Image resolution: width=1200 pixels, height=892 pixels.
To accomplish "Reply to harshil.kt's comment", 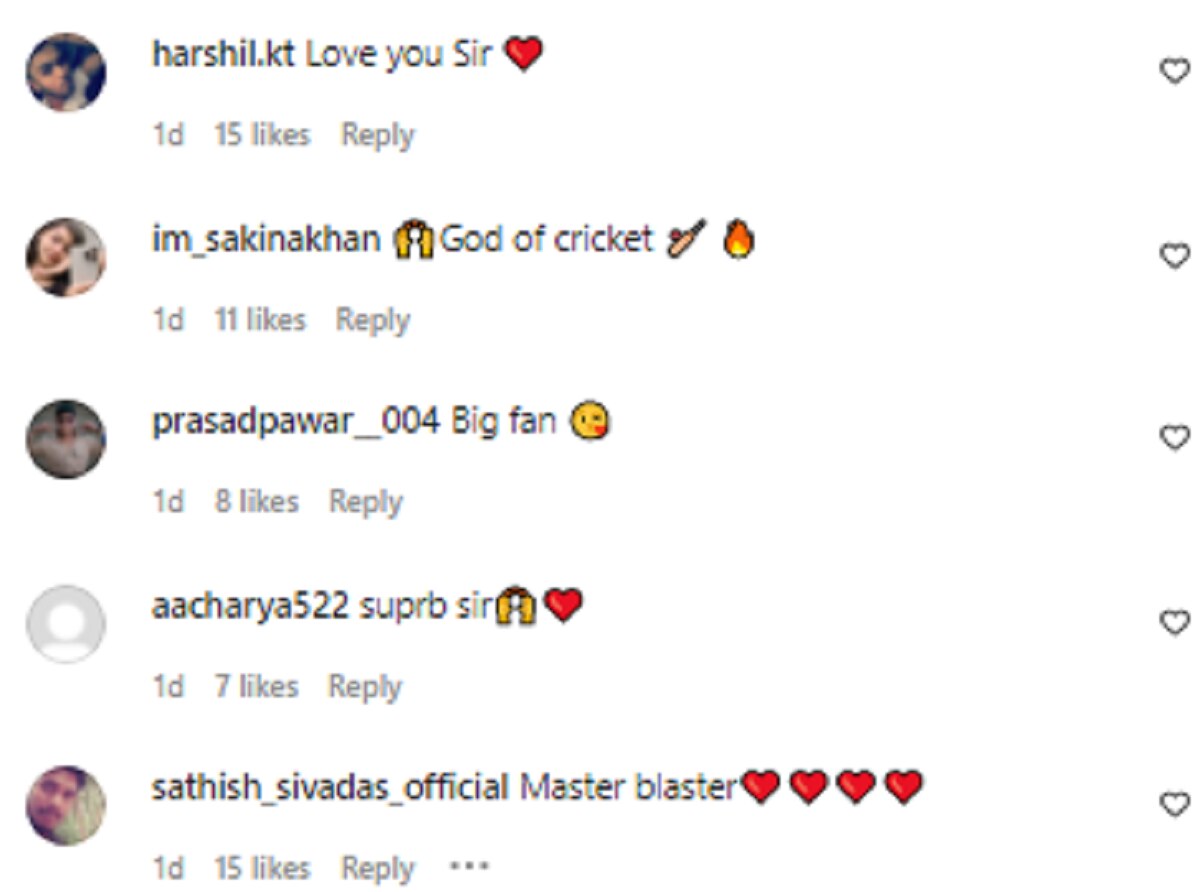I will coord(377,135).
